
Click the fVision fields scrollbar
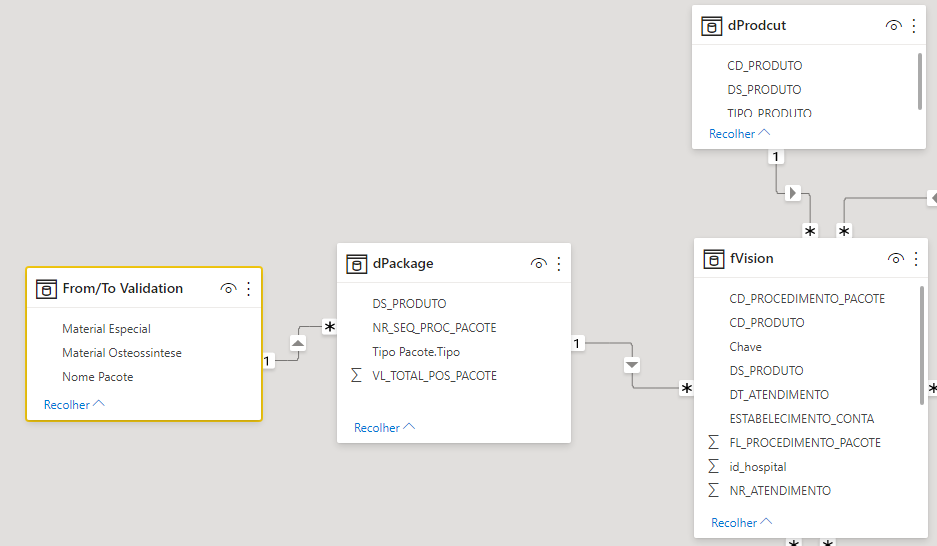coord(922,345)
